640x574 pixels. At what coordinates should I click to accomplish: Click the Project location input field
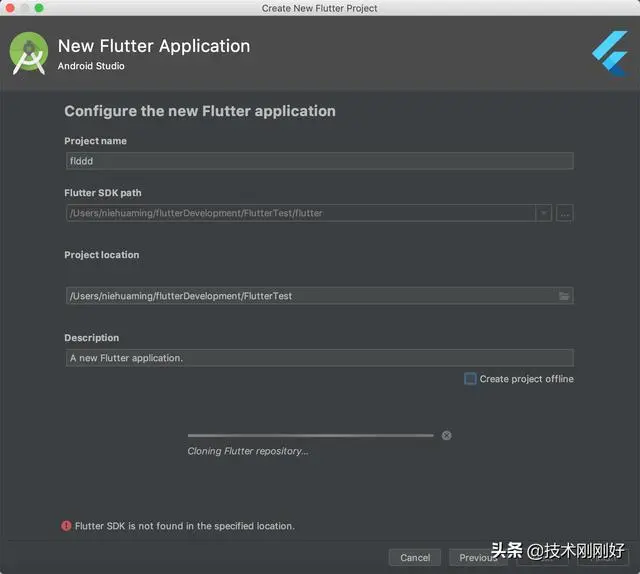pos(319,296)
